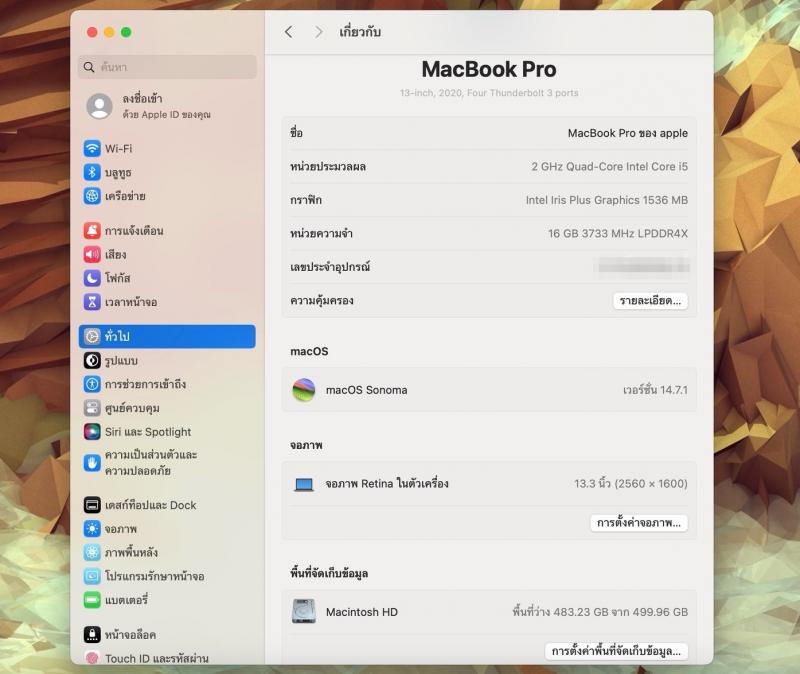The image size is (800, 674).
Task: Open the Screen Time (เวลาหน้าจอ) hourglass icon
Action: (92, 302)
